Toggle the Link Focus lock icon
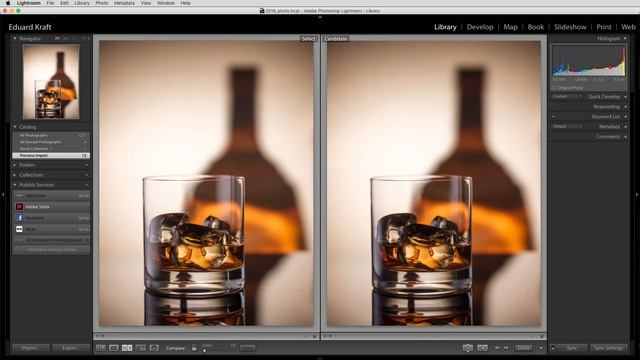Screen dimensions: 640x360 194,348
